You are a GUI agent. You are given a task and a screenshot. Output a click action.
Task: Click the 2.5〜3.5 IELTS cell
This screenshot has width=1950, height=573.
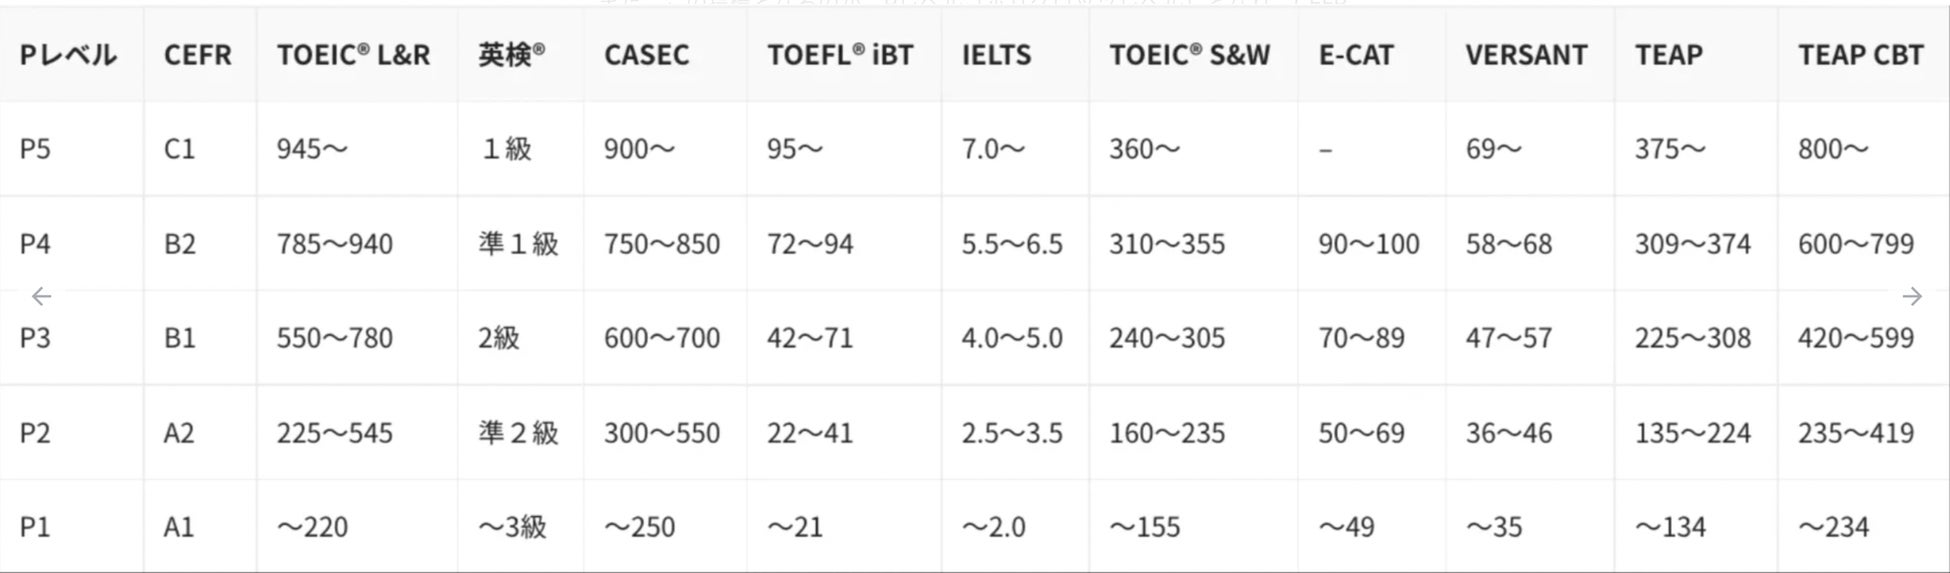tap(1012, 433)
